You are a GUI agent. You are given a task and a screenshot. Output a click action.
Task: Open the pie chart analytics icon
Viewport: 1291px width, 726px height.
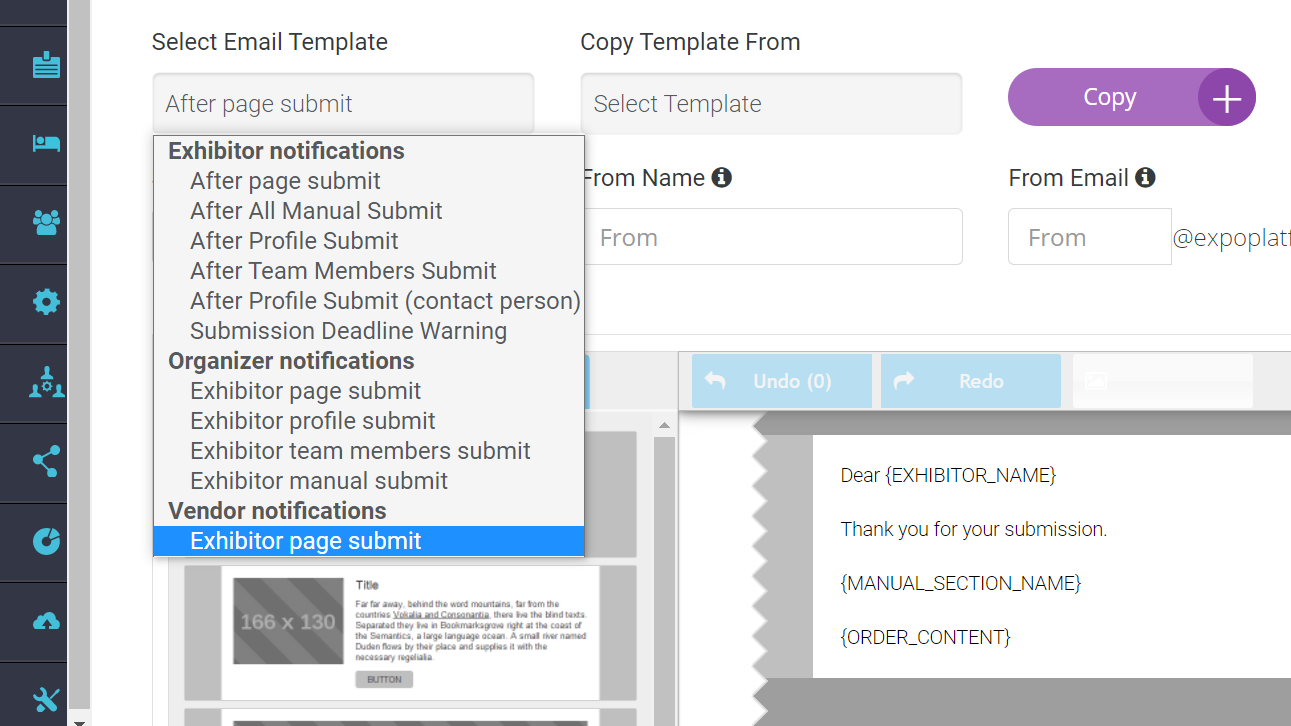[x=46, y=541]
